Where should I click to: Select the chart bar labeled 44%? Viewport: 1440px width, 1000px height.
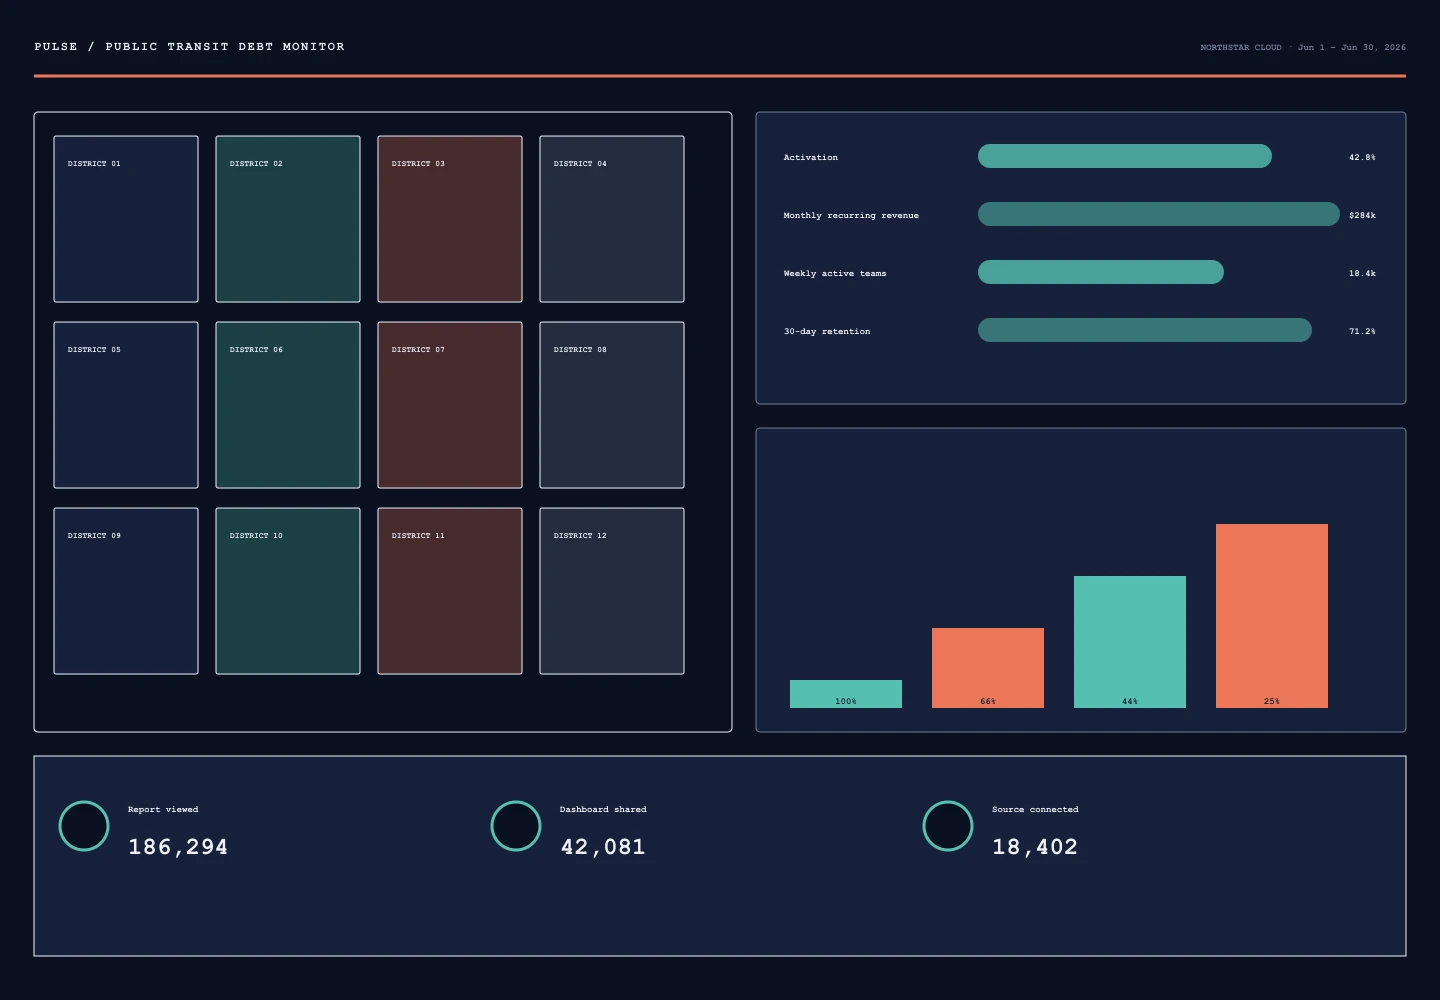(x=1130, y=642)
